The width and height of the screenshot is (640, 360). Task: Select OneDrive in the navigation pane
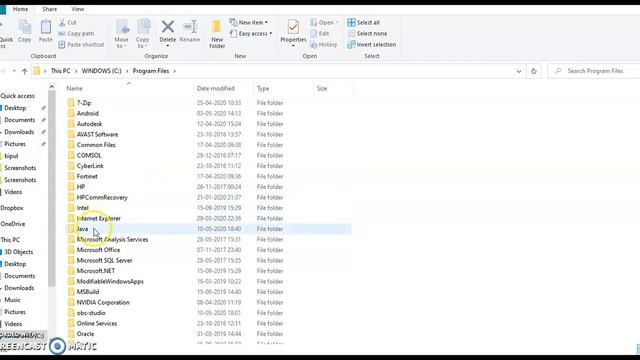click(x=13, y=224)
